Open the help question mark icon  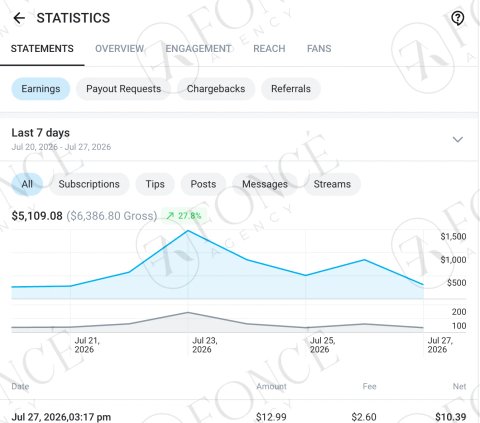pos(458,18)
